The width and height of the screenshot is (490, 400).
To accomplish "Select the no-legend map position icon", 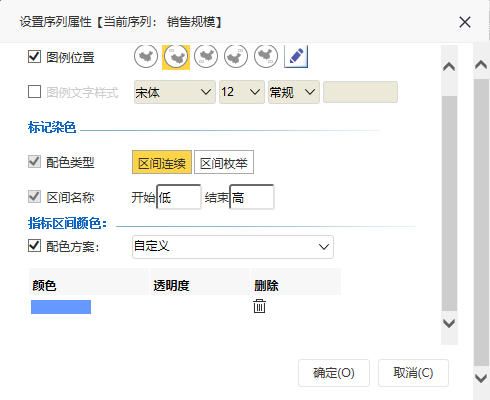I will pyautogui.click(x=146, y=57).
